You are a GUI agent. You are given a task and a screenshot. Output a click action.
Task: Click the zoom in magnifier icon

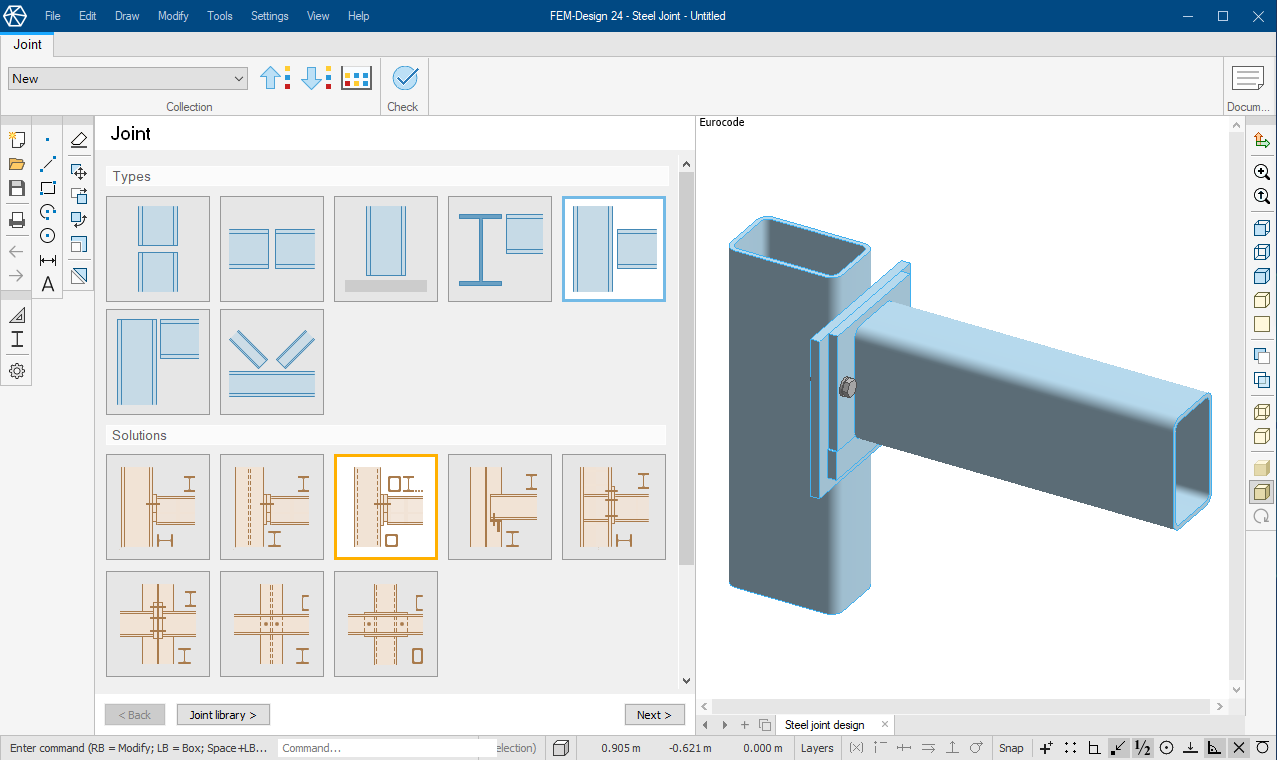1261,172
